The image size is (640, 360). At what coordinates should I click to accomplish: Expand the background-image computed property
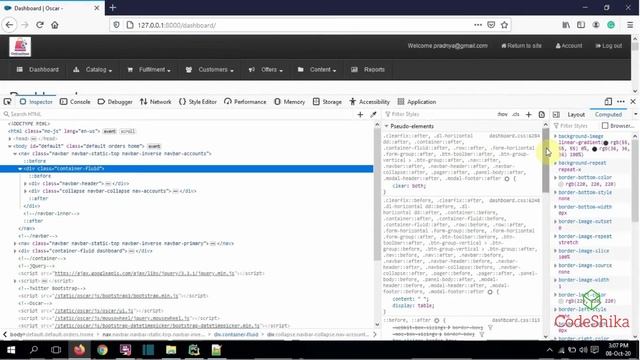(x=555, y=136)
